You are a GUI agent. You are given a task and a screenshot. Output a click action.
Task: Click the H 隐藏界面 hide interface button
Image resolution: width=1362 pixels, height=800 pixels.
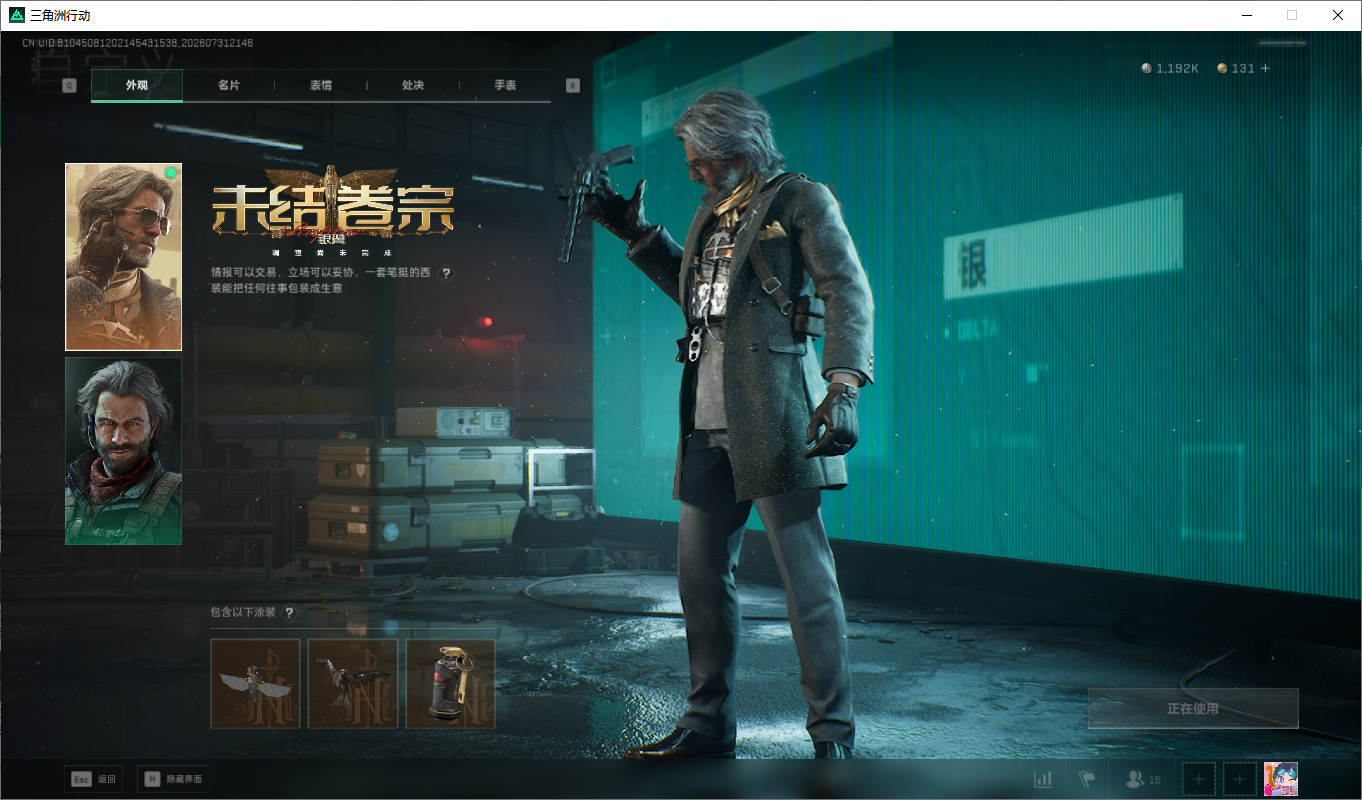click(x=173, y=779)
